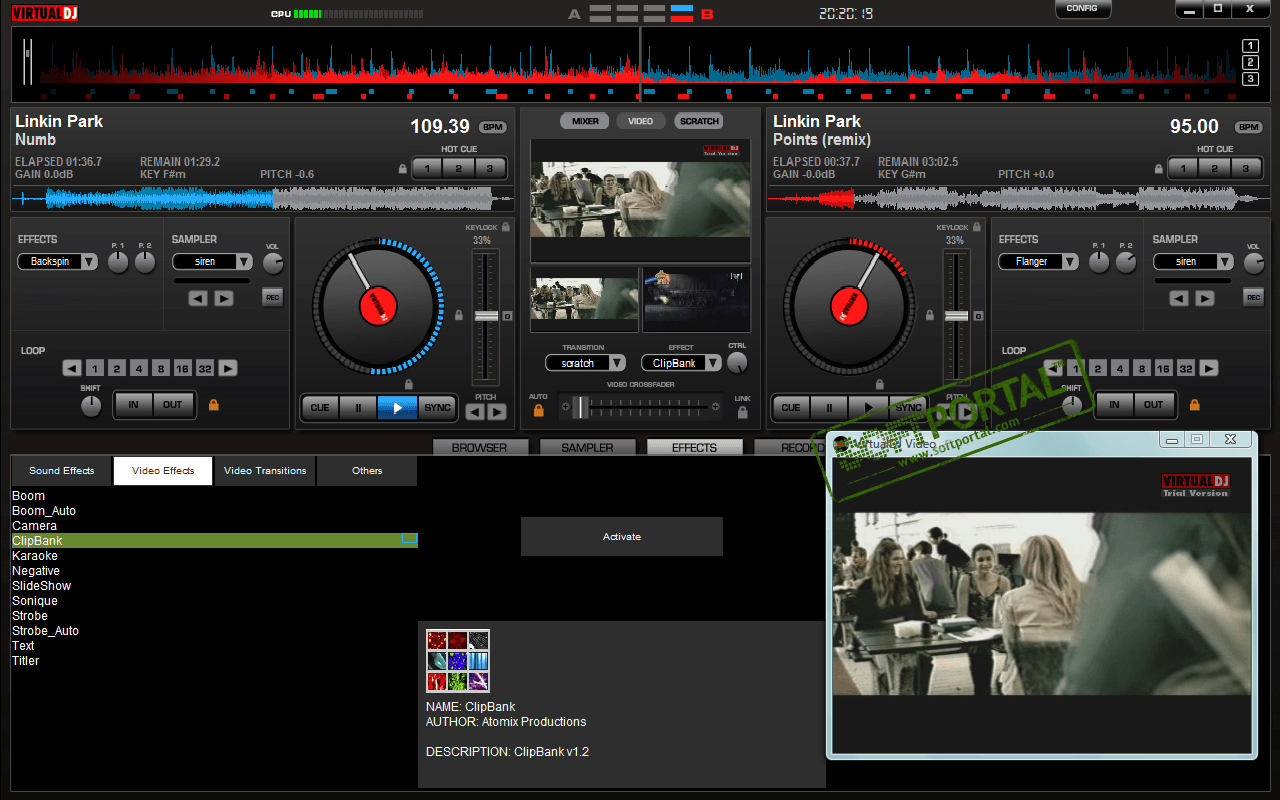This screenshot has width=1280, height=800.
Task: Select Karaoke in video effects list
Action: click(215, 556)
